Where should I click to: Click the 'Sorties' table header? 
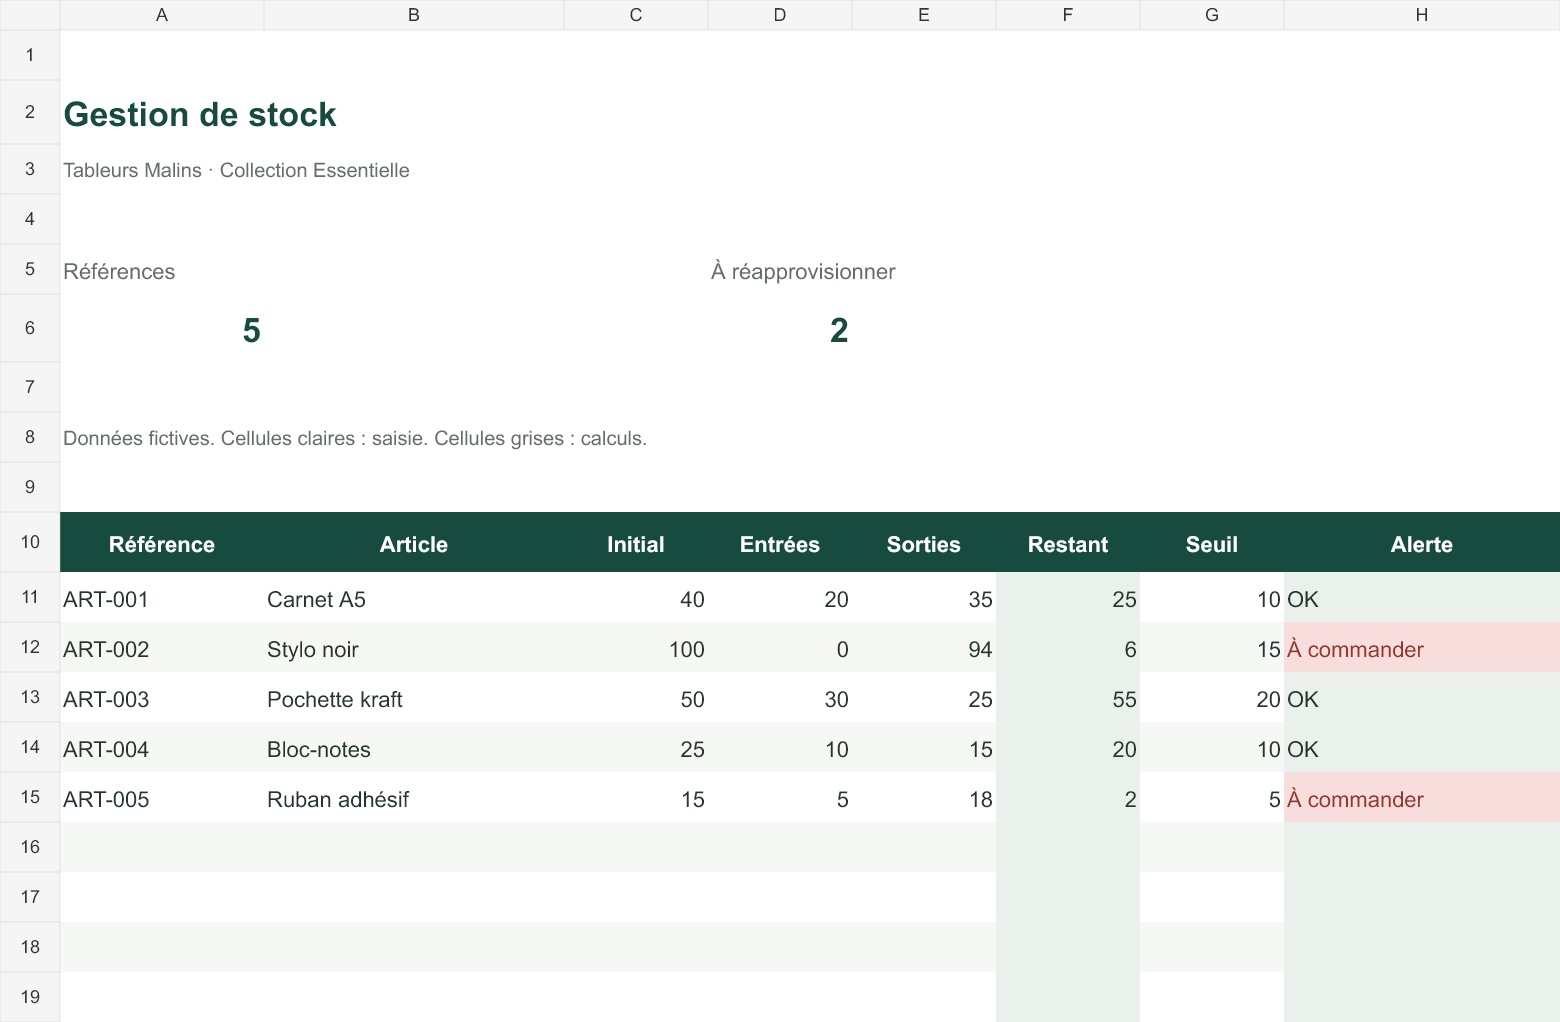click(x=924, y=544)
